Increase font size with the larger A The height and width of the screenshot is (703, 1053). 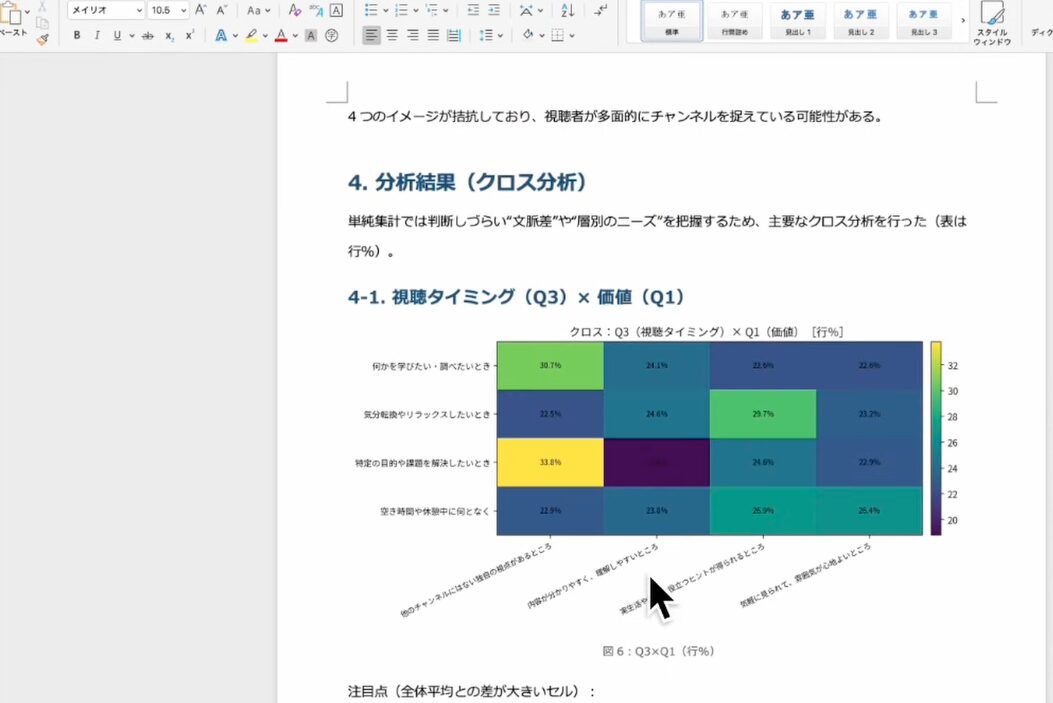tap(201, 10)
